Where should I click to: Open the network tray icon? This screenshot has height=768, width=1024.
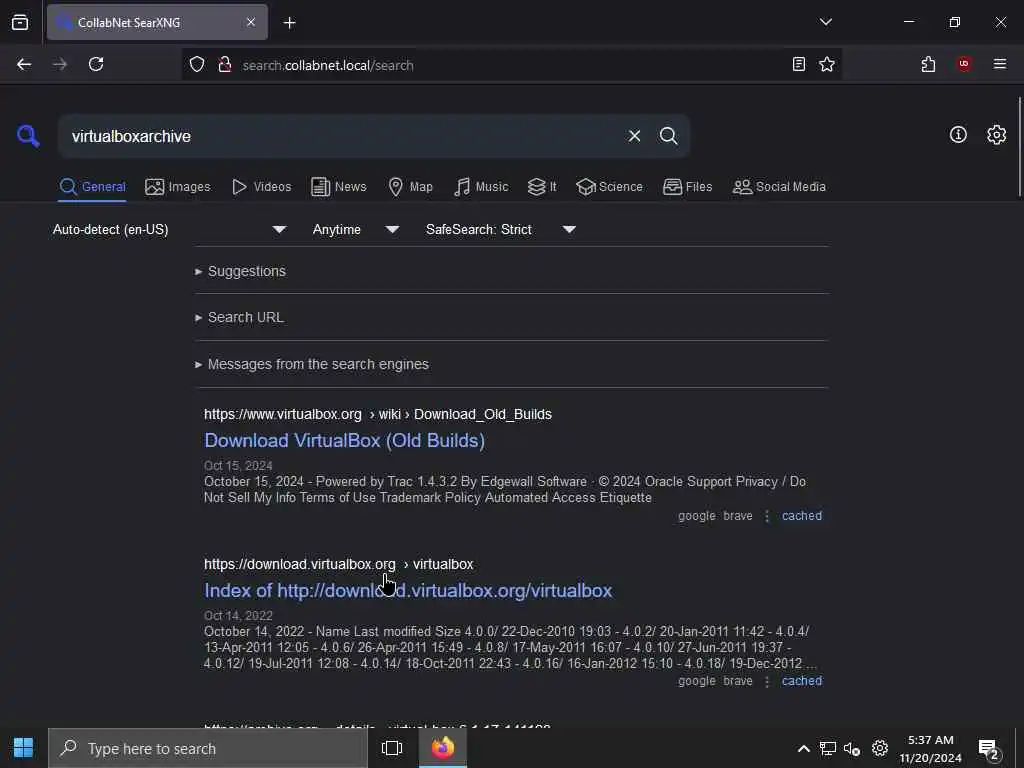pos(828,748)
